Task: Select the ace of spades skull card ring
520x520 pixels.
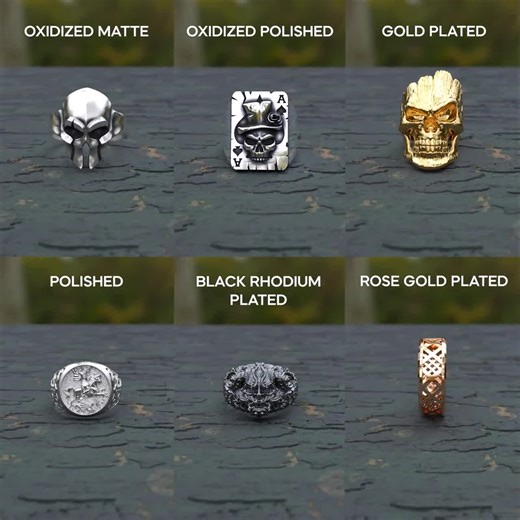Action: (x=260, y=130)
